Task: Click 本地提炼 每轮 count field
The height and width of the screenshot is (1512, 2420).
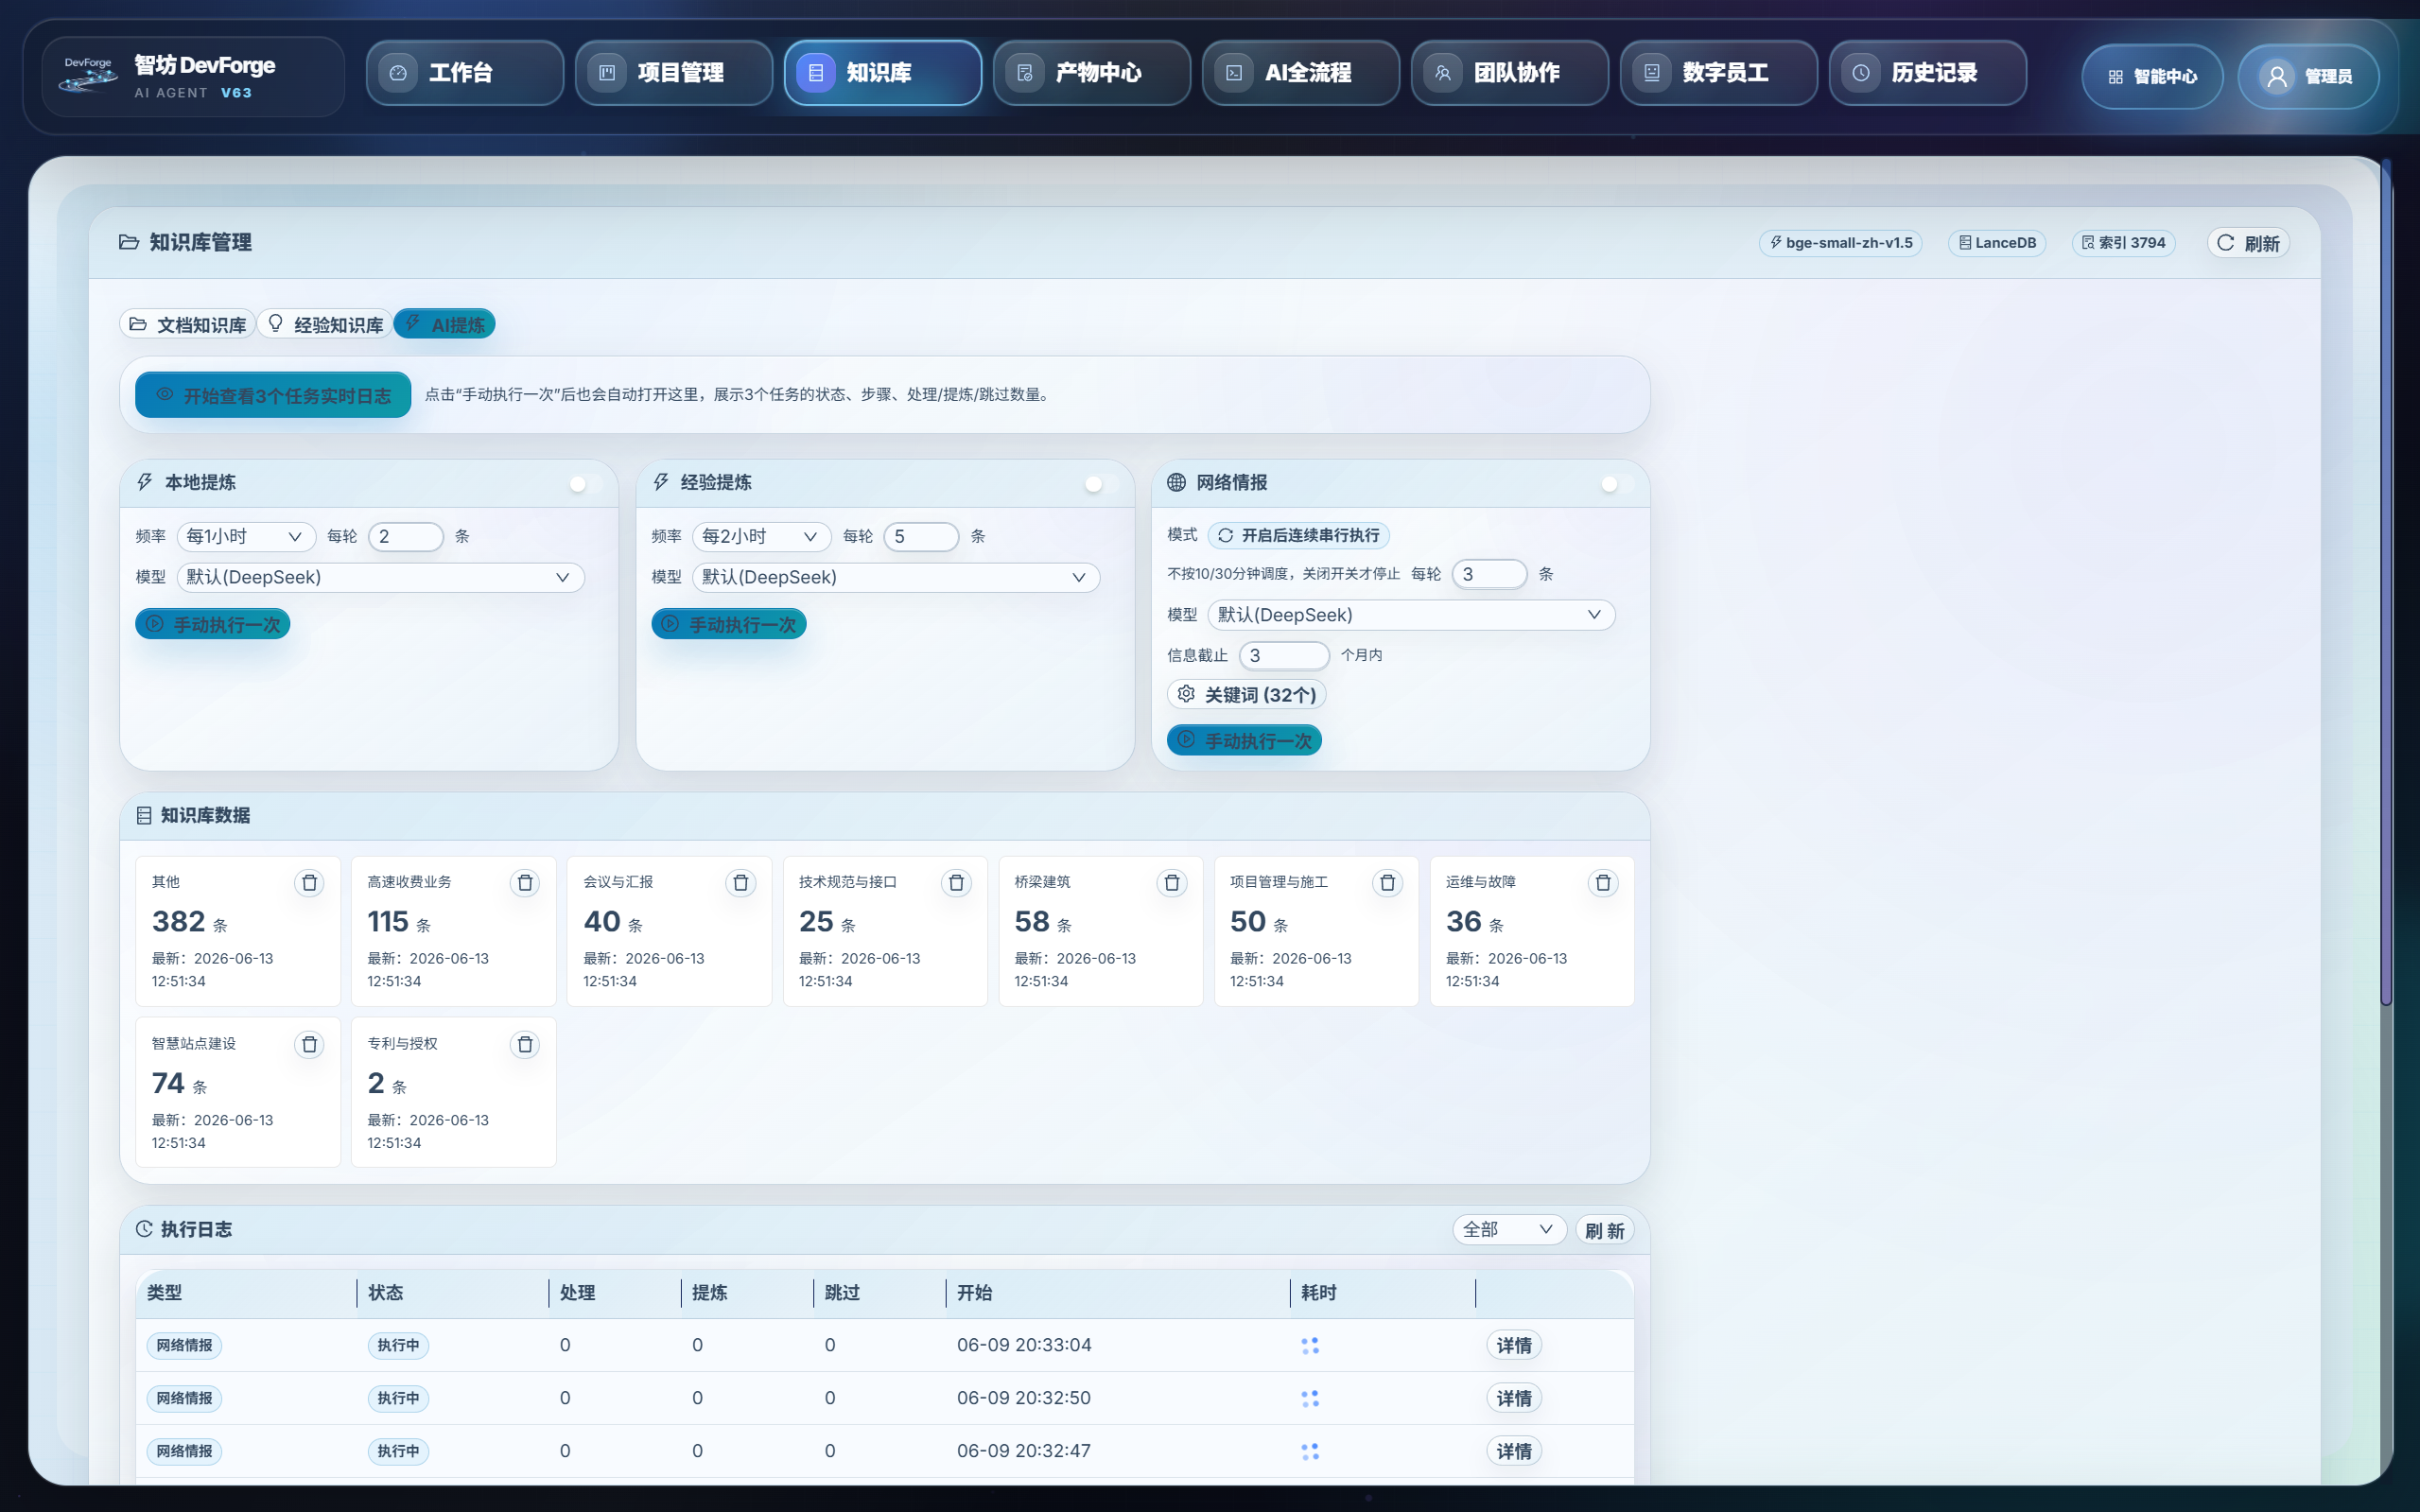Action: pyautogui.click(x=406, y=536)
